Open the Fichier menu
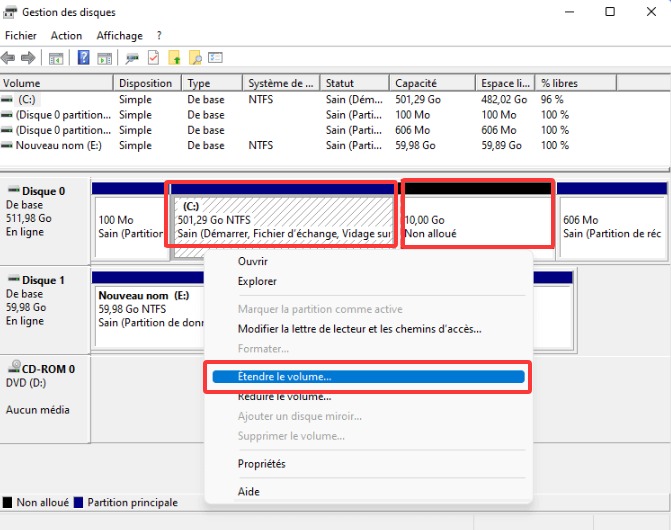This screenshot has width=671, height=530. click(x=20, y=36)
